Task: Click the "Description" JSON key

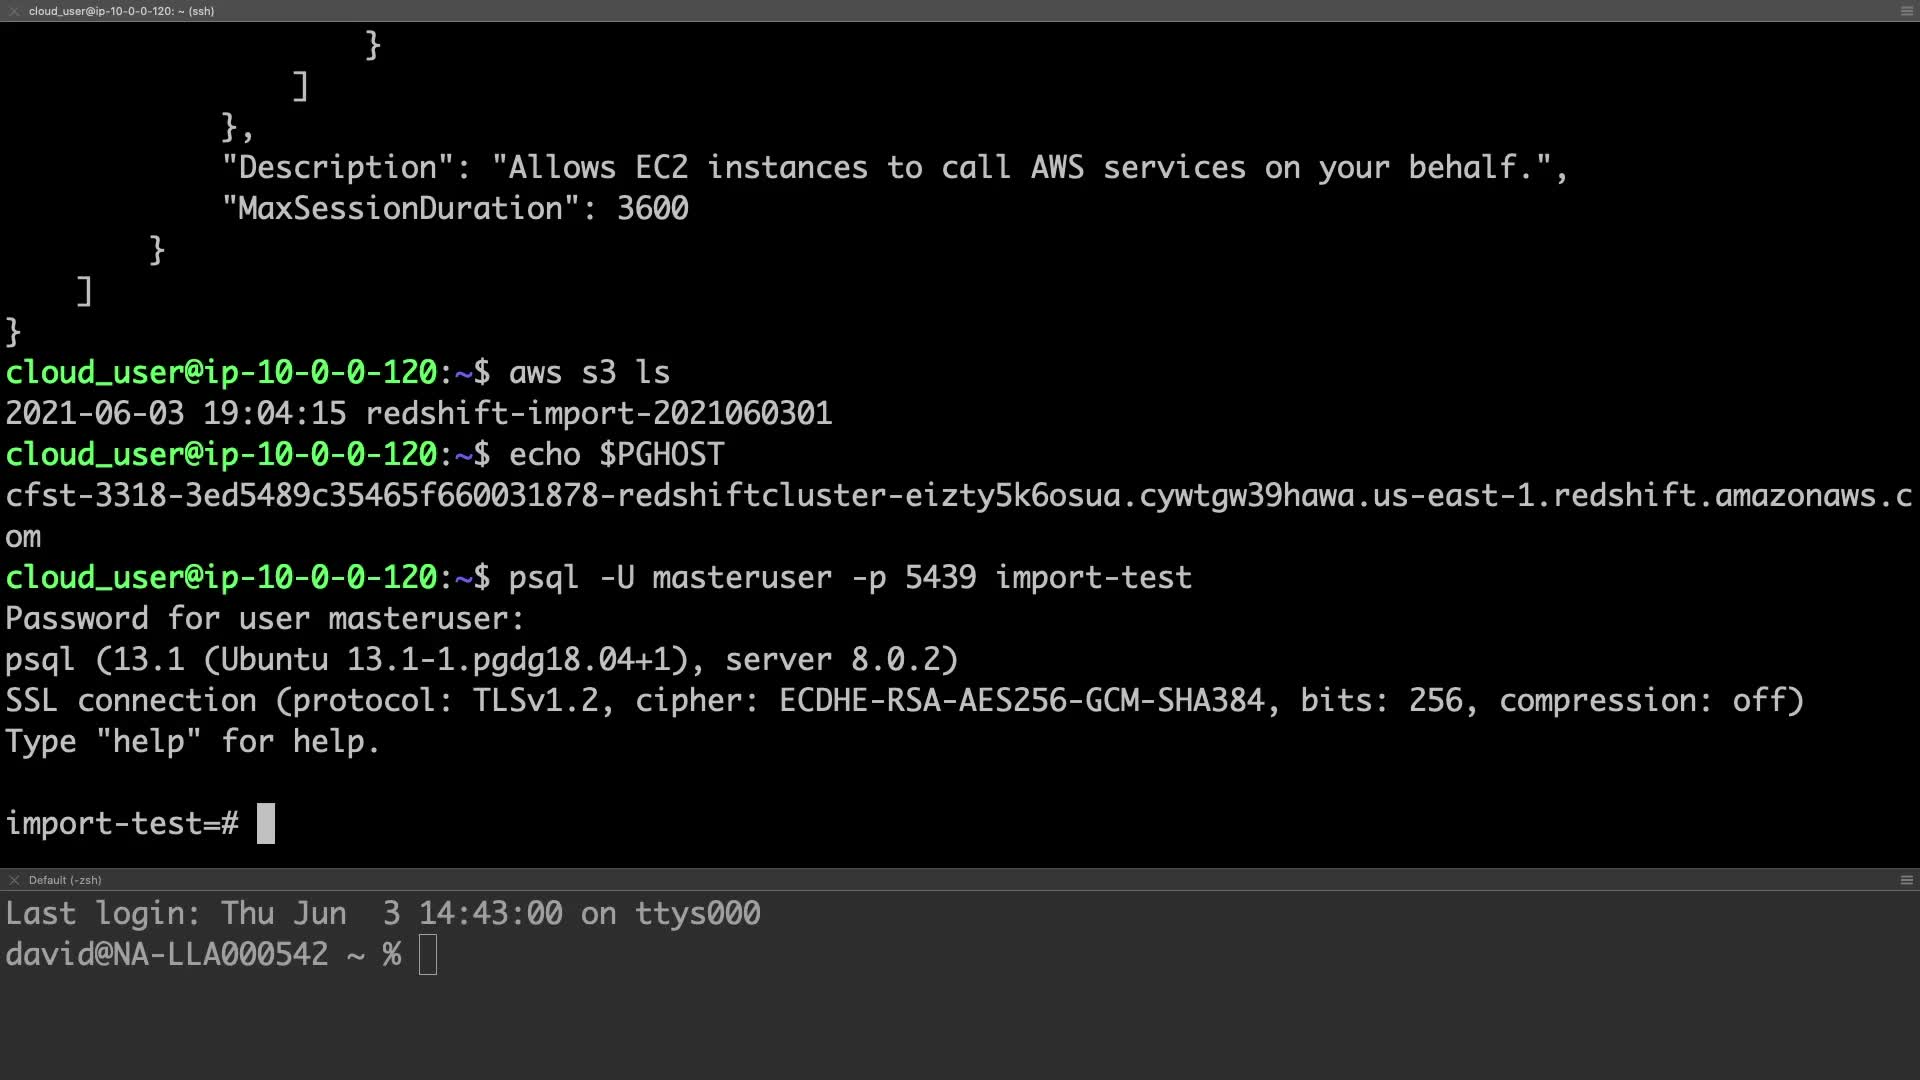Action: (338, 168)
